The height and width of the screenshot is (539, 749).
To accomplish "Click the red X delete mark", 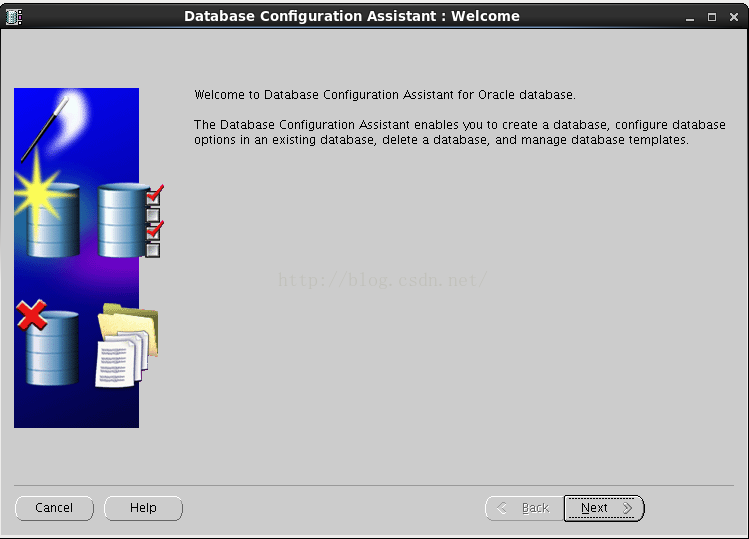I will pyautogui.click(x=32, y=318).
